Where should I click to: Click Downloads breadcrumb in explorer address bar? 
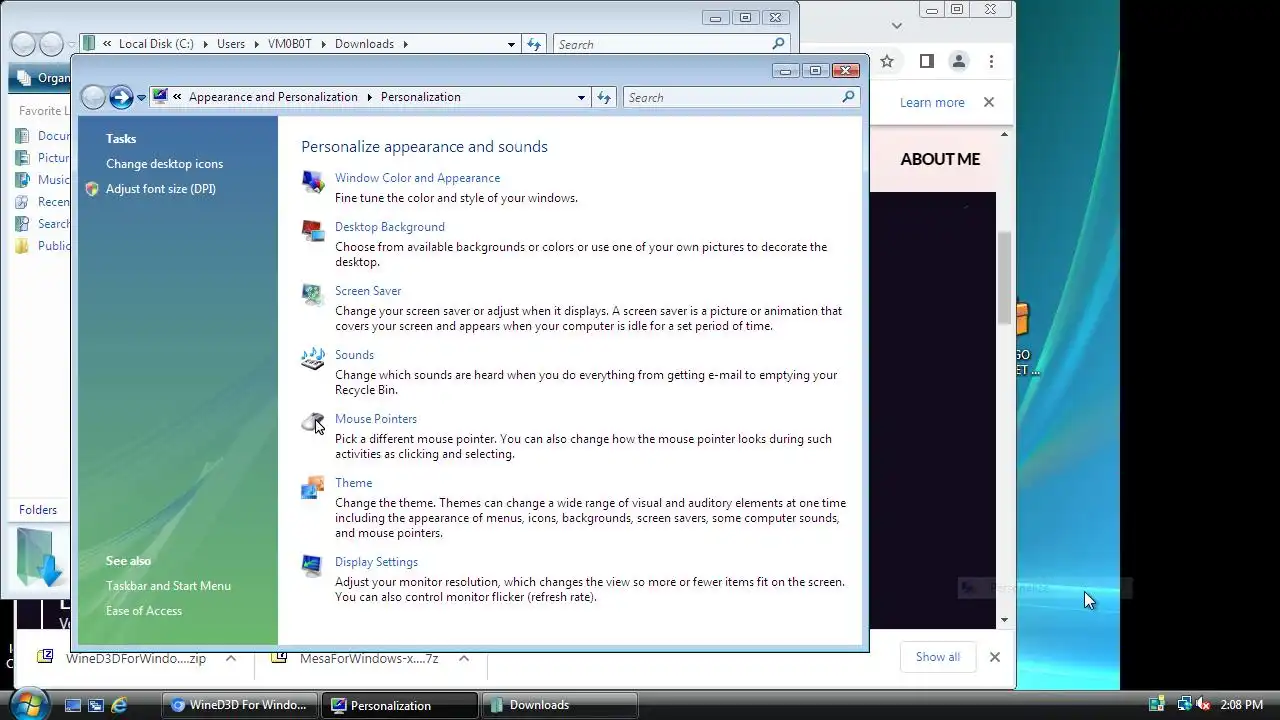[364, 44]
